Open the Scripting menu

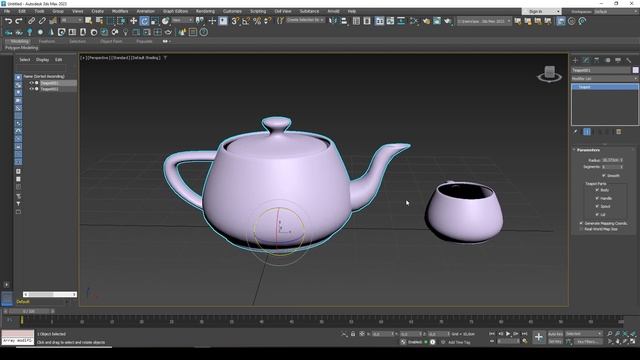point(258,11)
